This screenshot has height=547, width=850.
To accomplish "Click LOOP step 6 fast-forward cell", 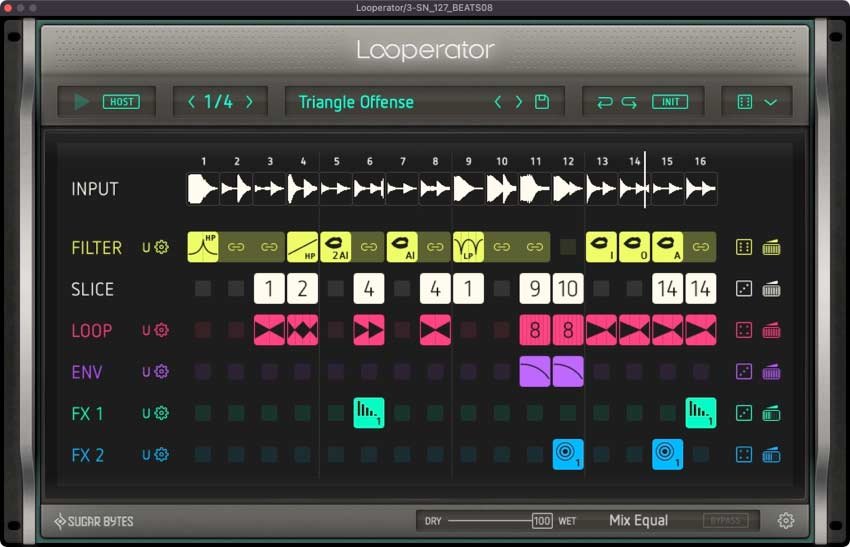I will tap(369, 330).
